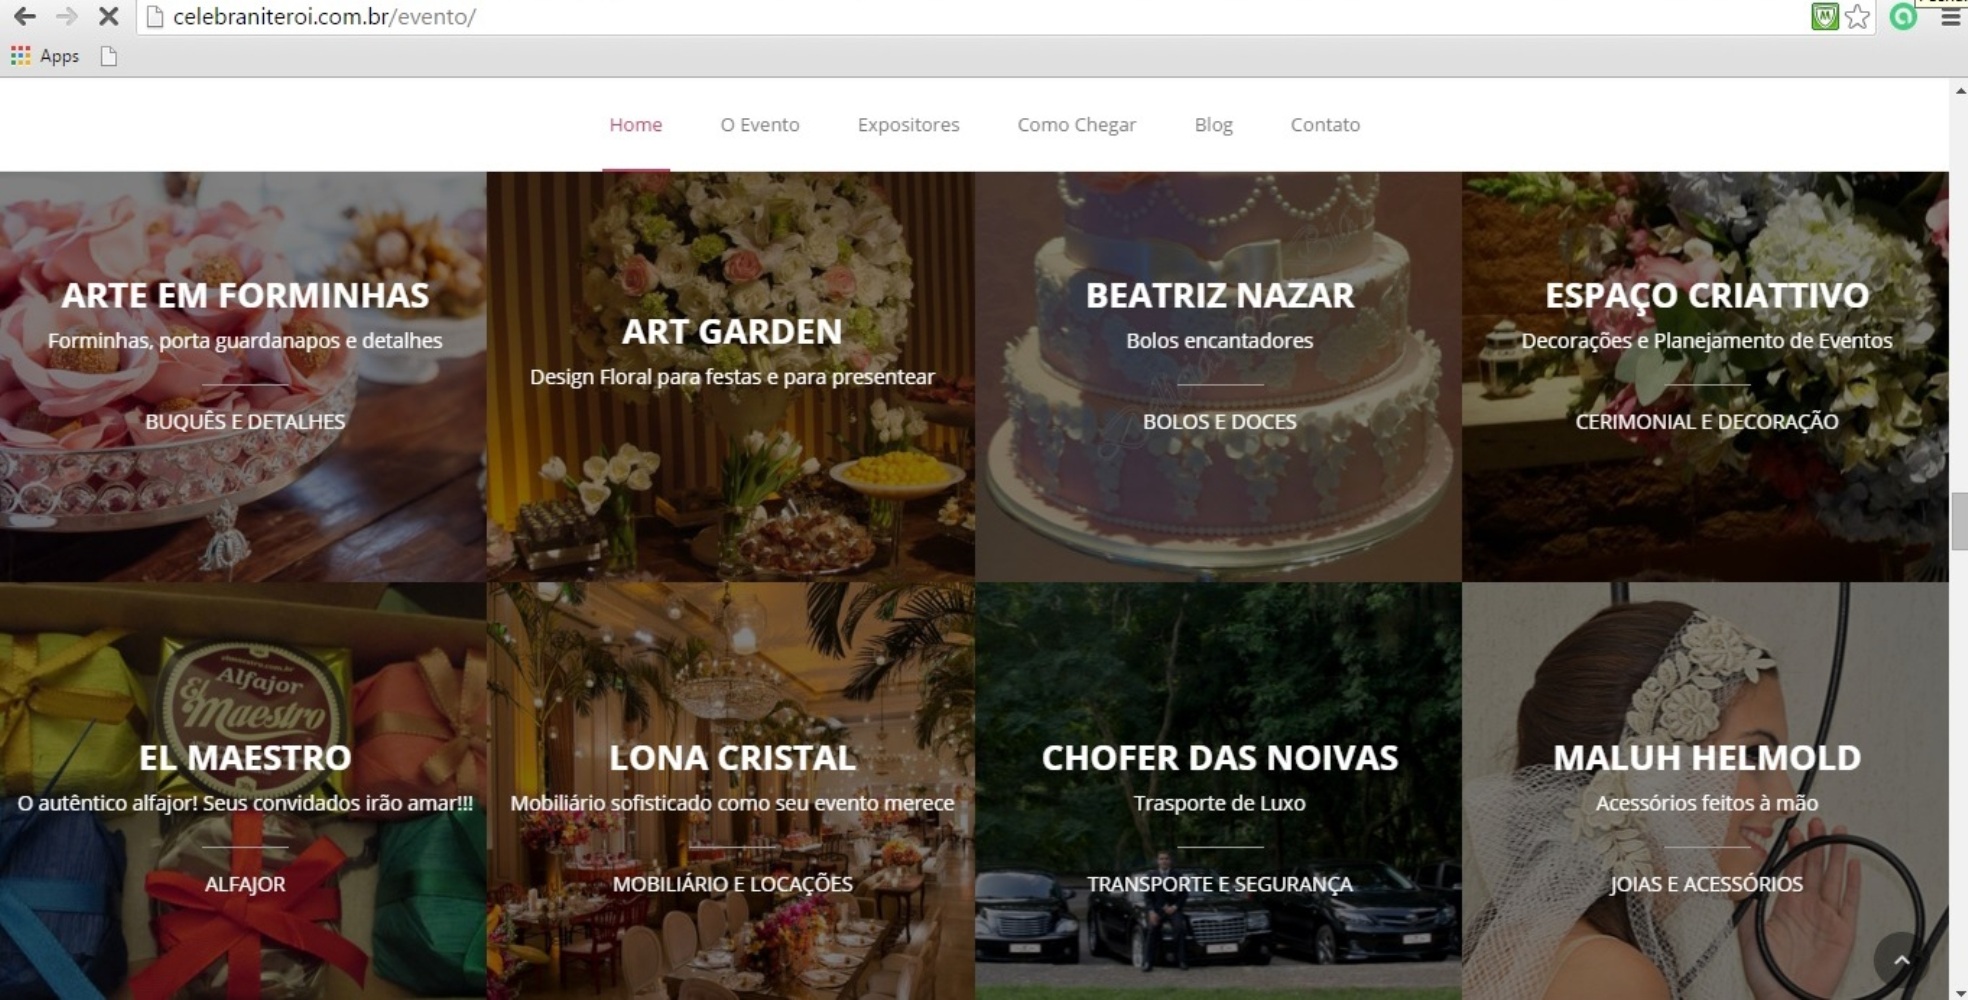Open the Como Chegar link

[1076, 125]
